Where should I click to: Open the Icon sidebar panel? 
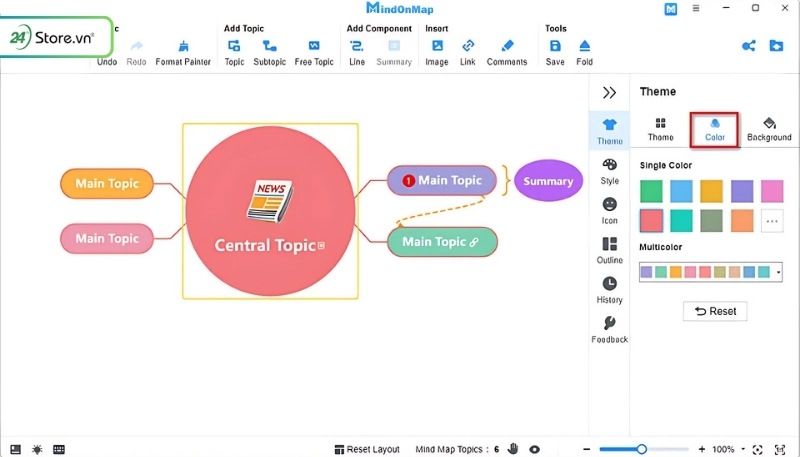[x=610, y=211]
